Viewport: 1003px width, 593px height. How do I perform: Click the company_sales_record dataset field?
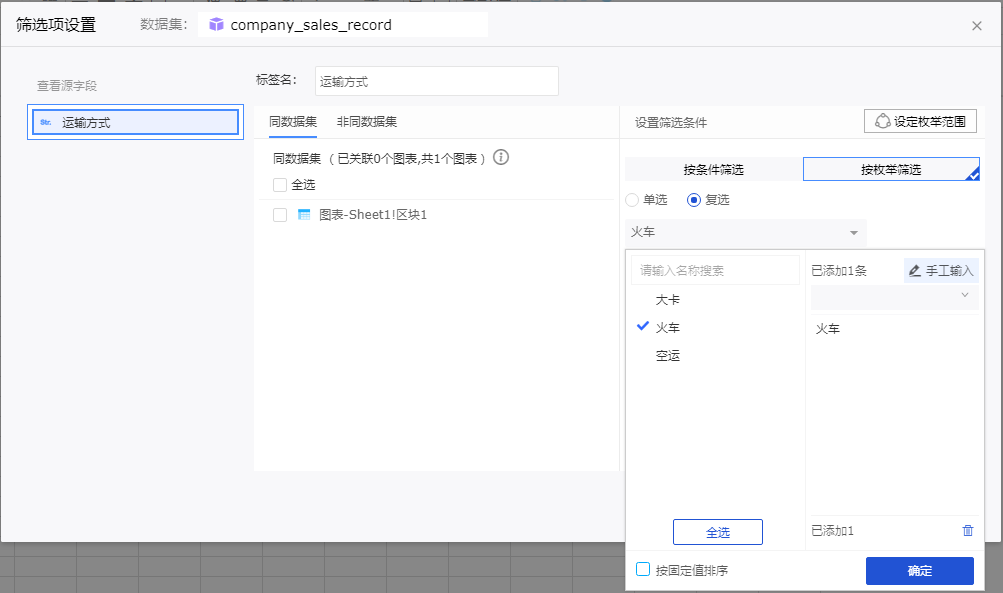[343, 25]
